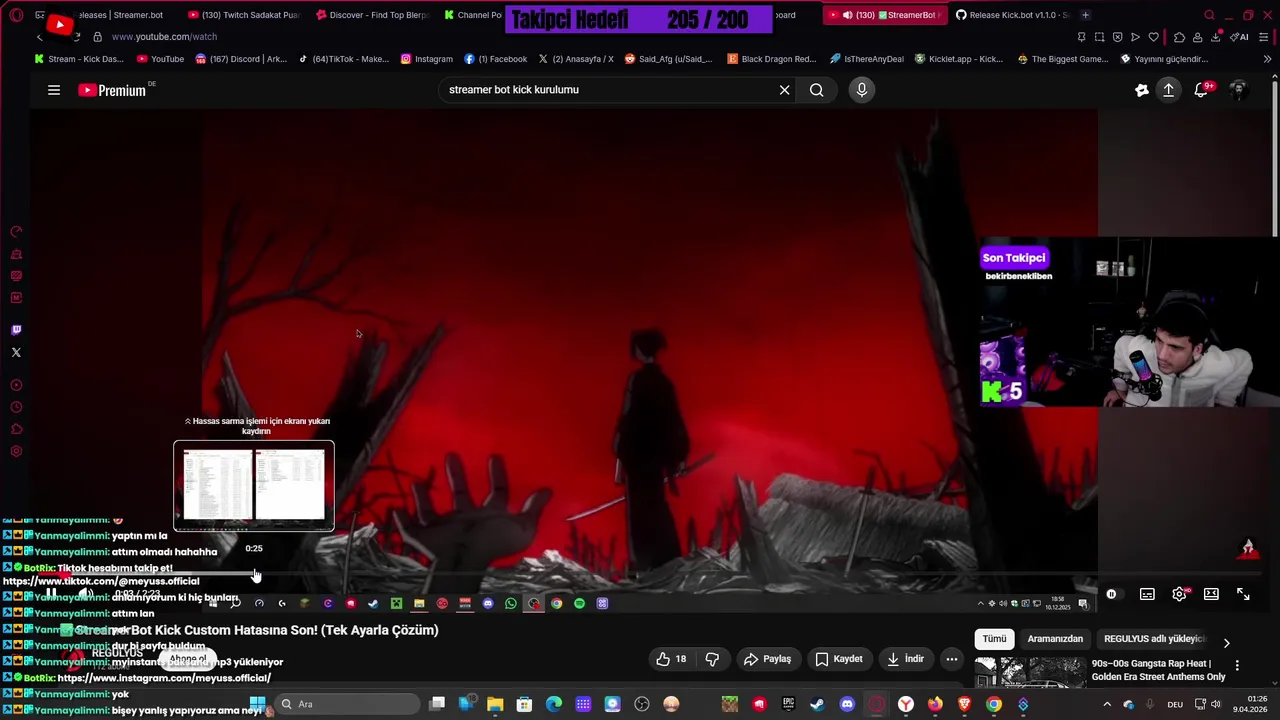
Task: Show more filter chips with right chevron
Action: (1227, 643)
